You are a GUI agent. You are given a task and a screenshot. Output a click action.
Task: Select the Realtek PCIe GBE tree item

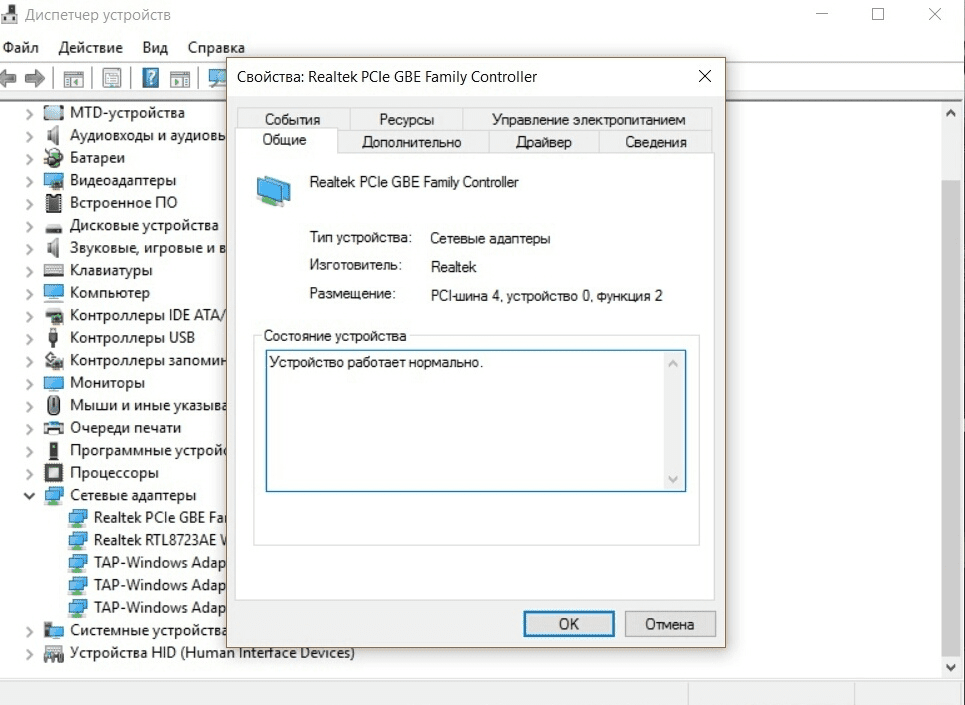(x=147, y=518)
